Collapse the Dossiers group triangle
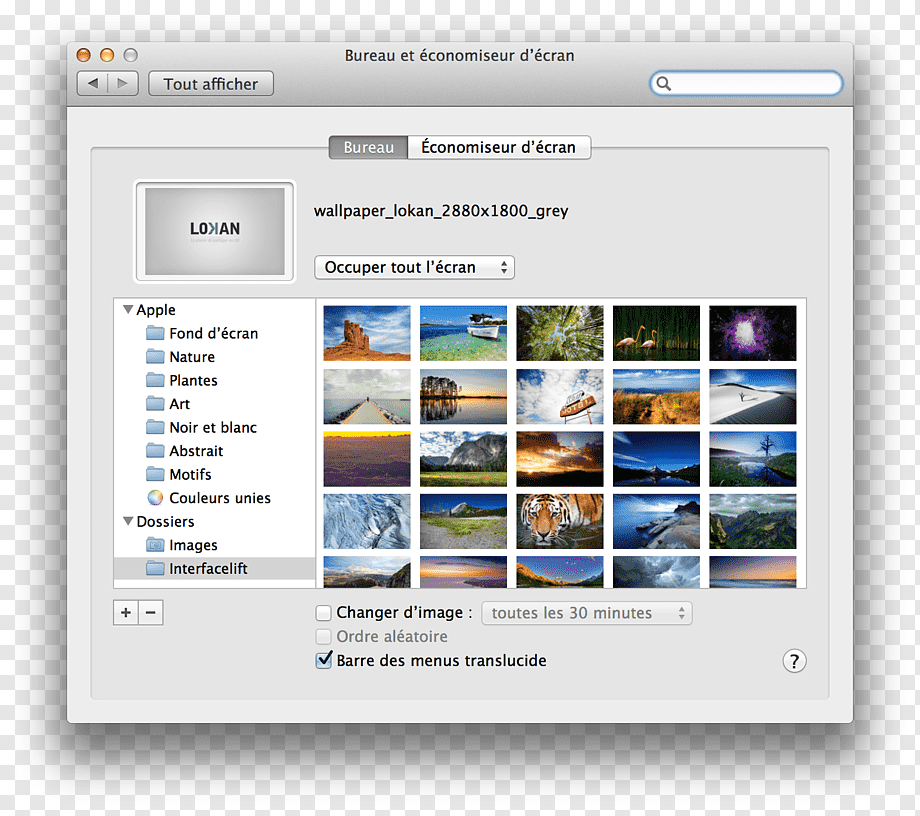 tap(128, 521)
